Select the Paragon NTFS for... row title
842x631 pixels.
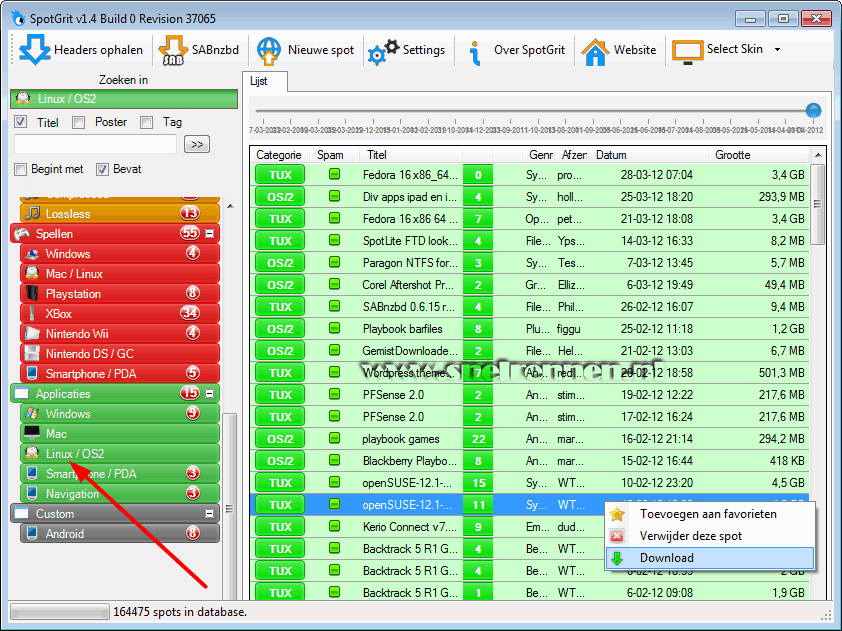(x=410, y=263)
